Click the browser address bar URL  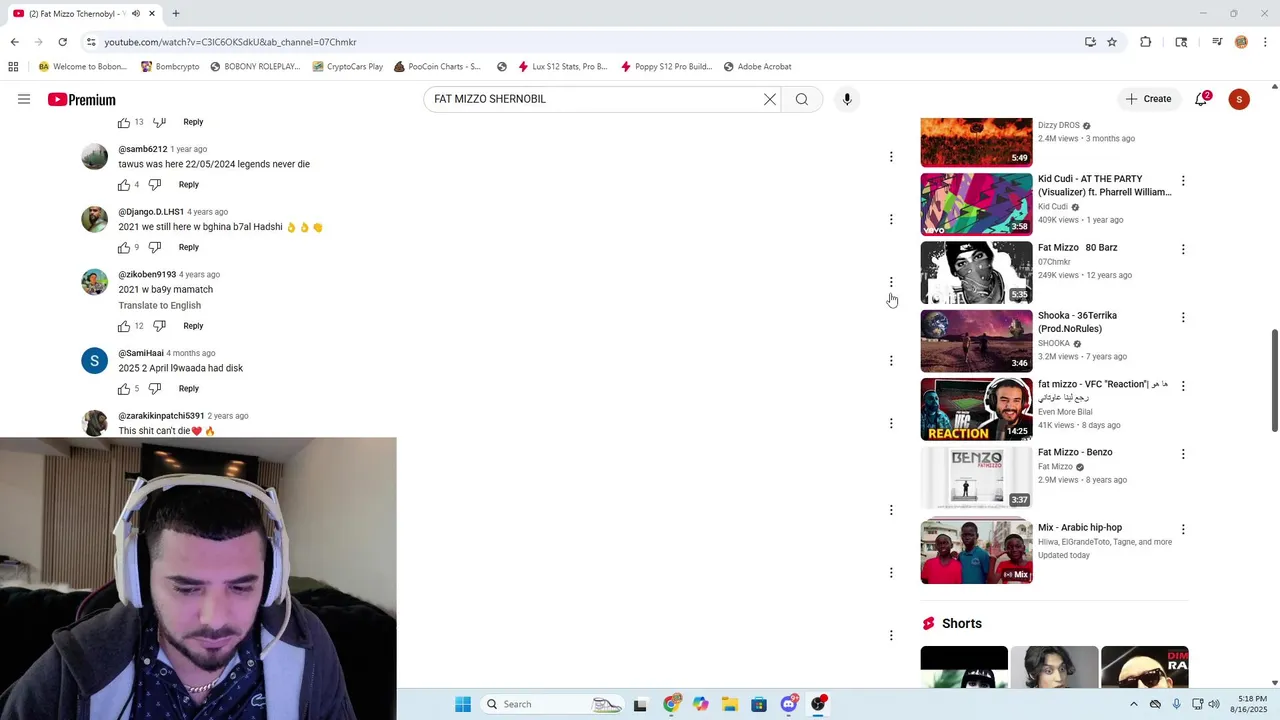[230, 42]
